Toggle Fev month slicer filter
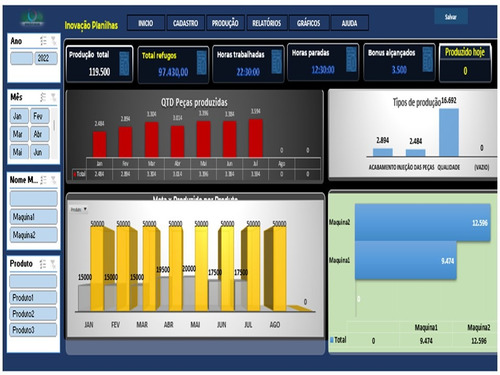The height and width of the screenshot is (375, 500). tap(40, 116)
